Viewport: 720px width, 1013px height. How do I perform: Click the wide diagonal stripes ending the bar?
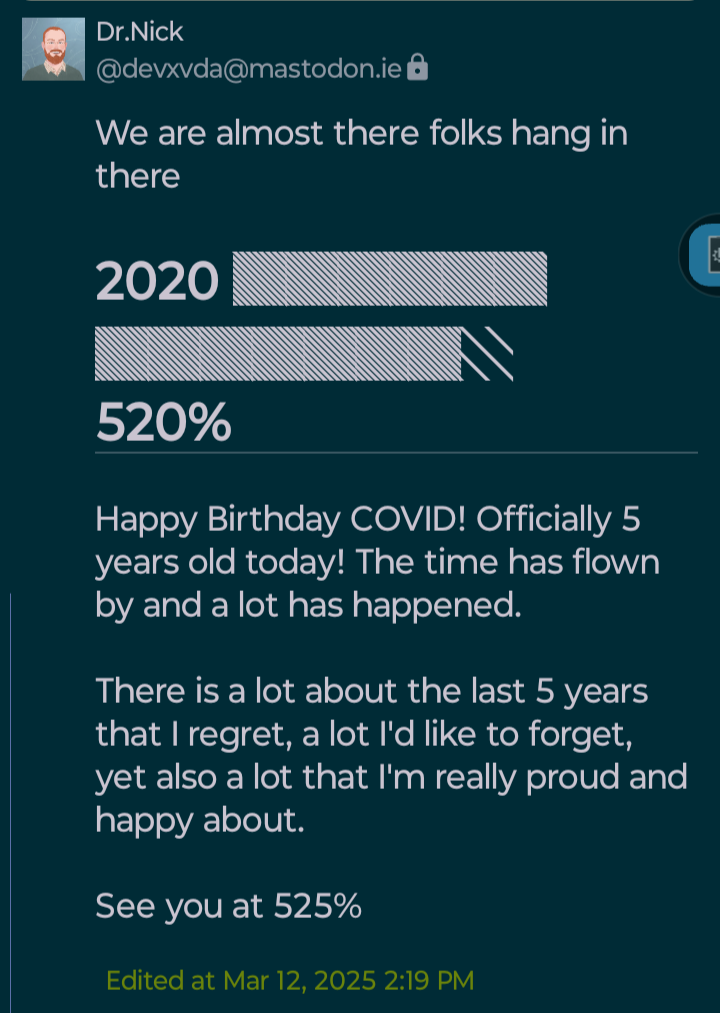click(489, 353)
